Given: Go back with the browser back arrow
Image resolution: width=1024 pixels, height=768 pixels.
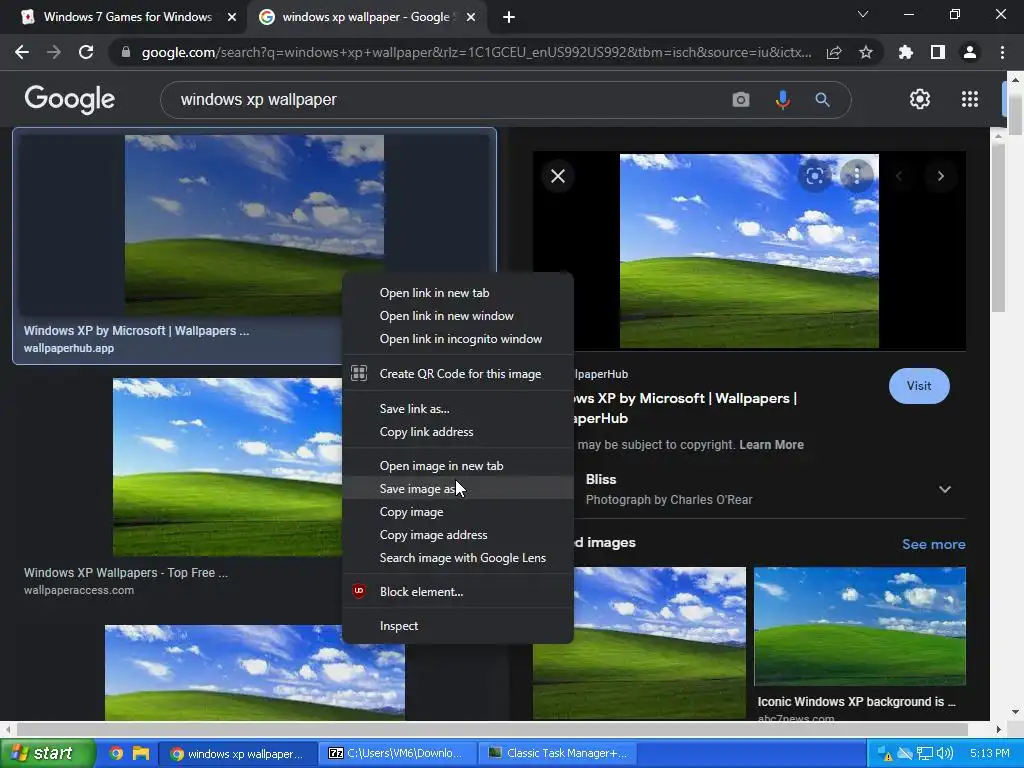Looking at the screenshot, I should click(x=22, y=52).
